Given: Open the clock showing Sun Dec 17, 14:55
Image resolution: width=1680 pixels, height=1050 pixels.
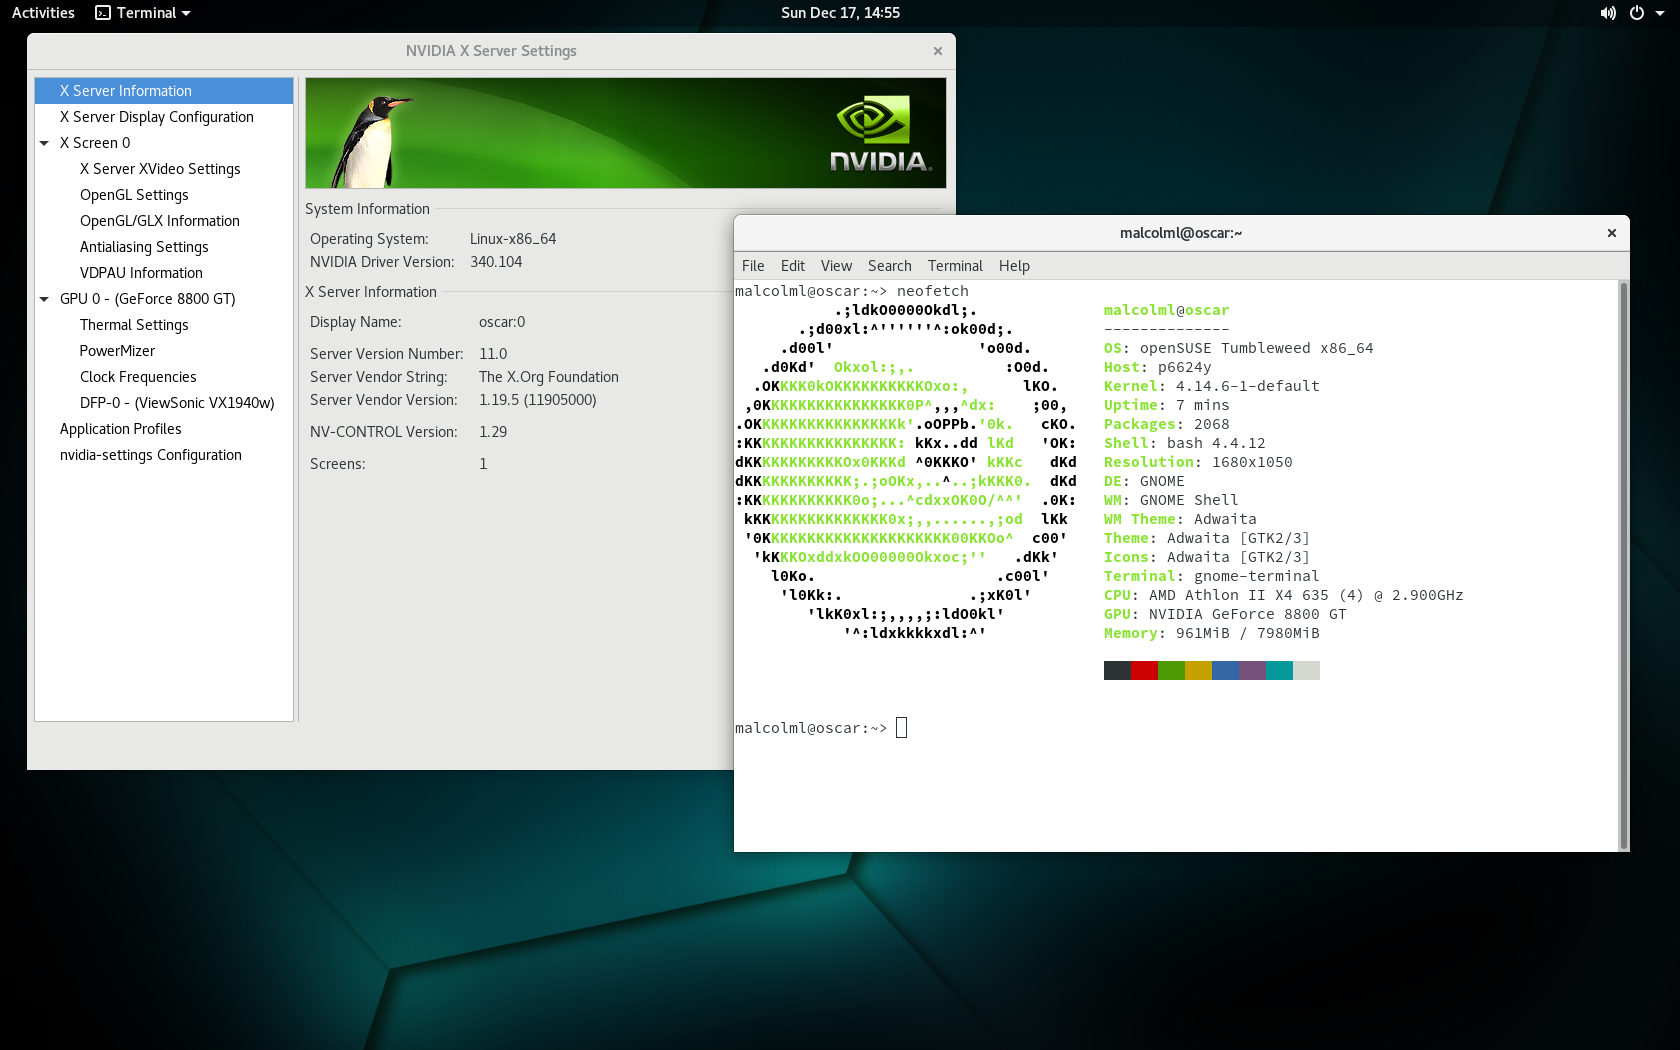Looking at the screenshot, I should (x=840, y=13).
